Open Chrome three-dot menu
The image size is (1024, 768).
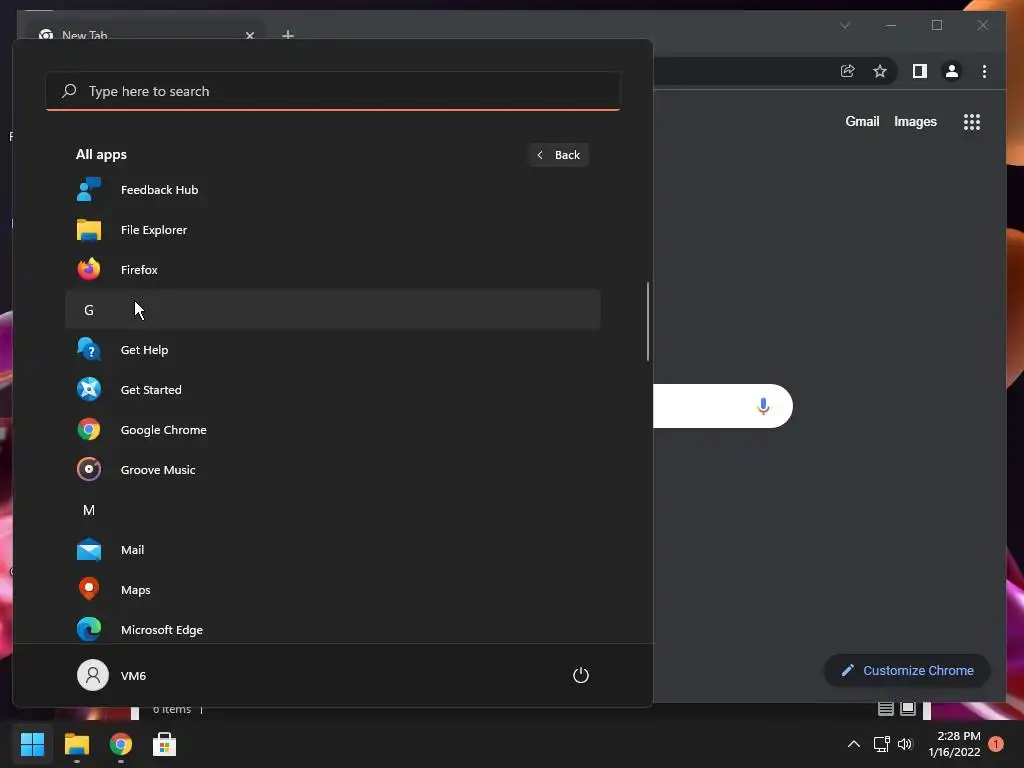click(984, 71)
